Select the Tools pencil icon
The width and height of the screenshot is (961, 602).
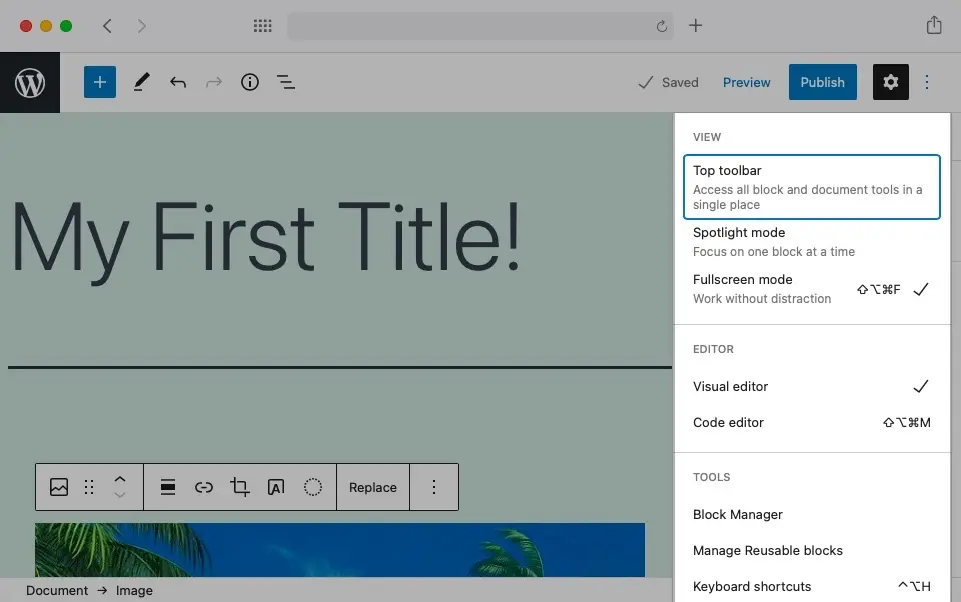pyautogui.click(x=142, y=82)
